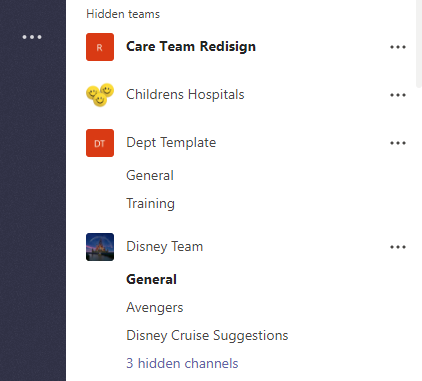Image resolution: width=422 pixels, height=381 pixels.
Task: Click the Childrens Hospitals smiley avatar
Action: [100, 95]
